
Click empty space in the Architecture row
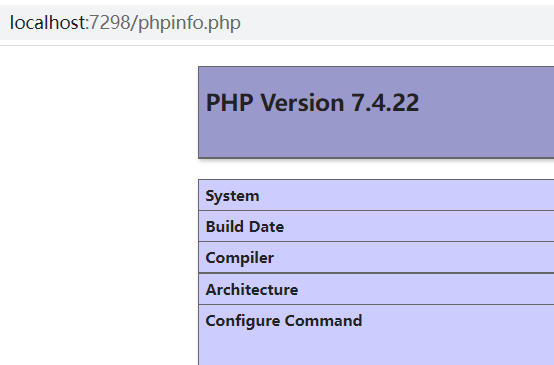tap(424, 289)
